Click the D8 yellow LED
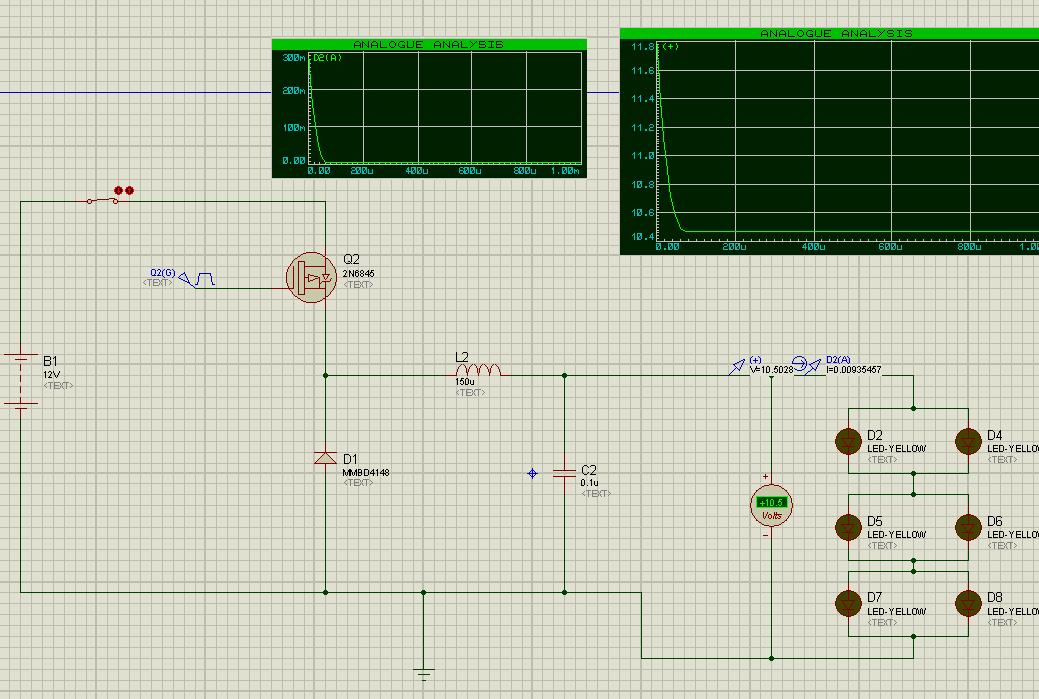This screenshot has width=1039, height=699. tap(968, 604)
